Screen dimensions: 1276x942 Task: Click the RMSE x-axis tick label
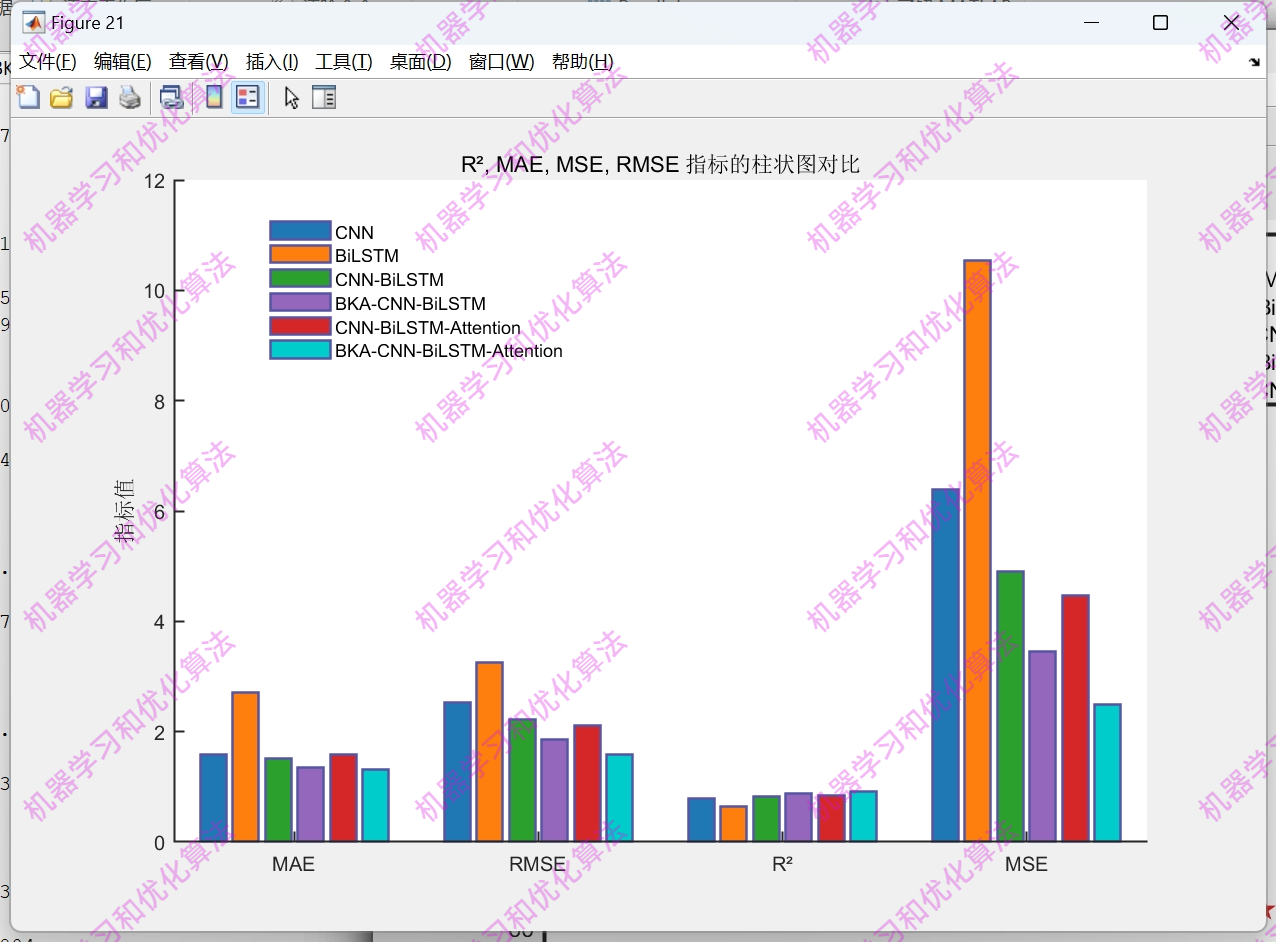point(538,864)
